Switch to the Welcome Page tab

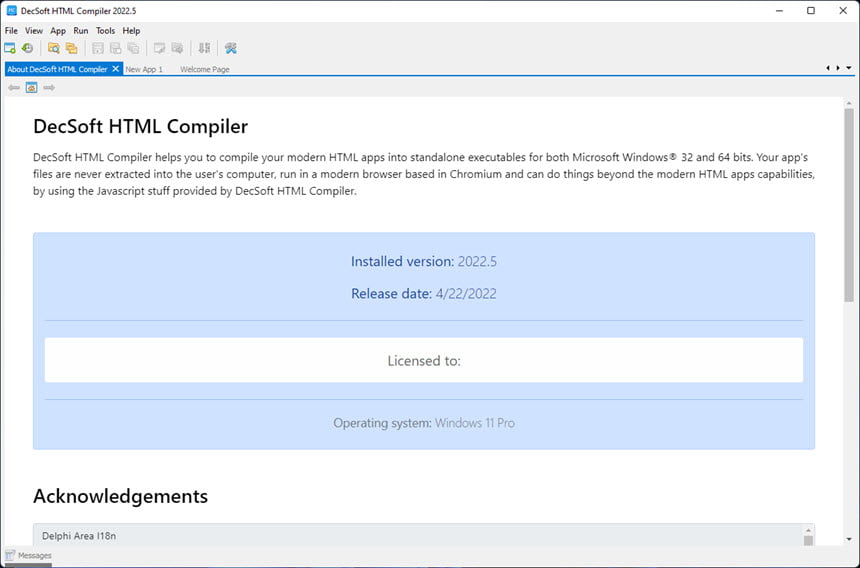205,70
